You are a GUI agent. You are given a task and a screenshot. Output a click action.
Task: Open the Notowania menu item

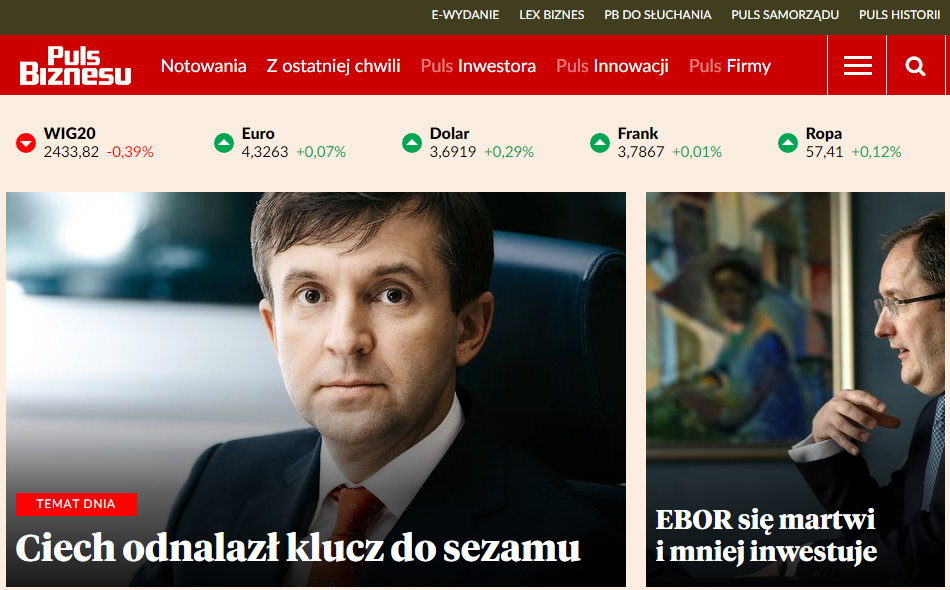coord(204,66)
